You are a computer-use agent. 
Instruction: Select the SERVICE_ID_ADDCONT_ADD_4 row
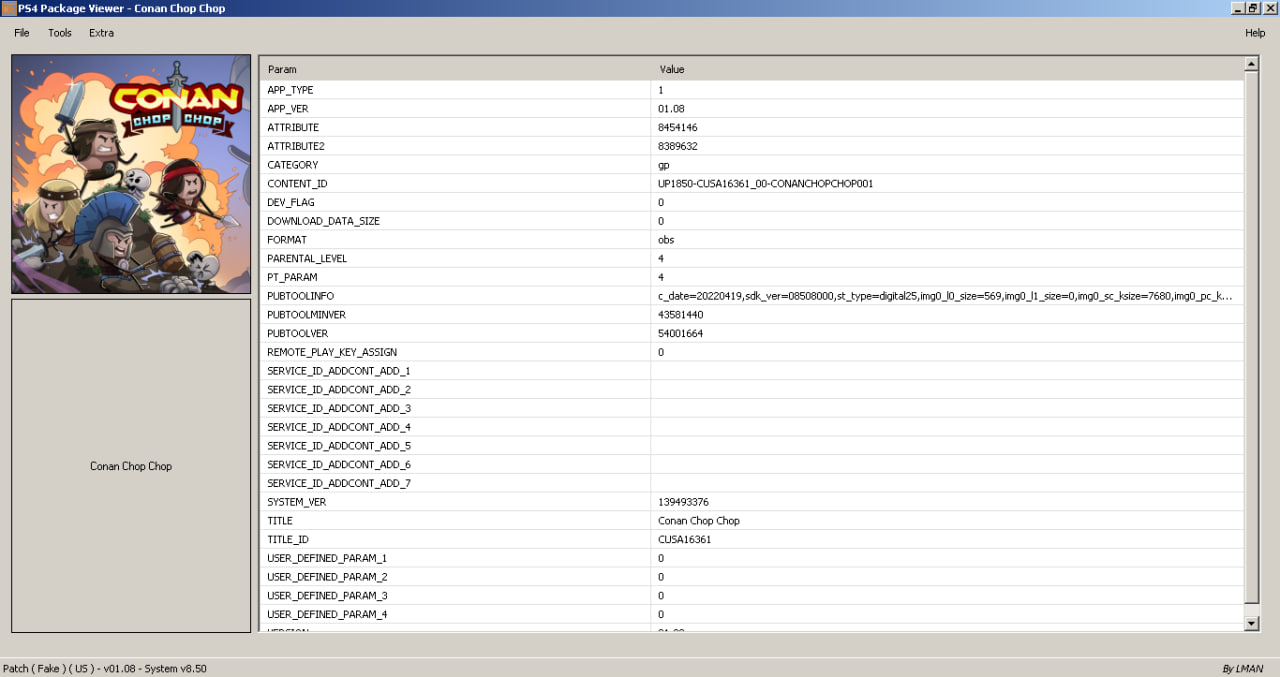[751, 427]
